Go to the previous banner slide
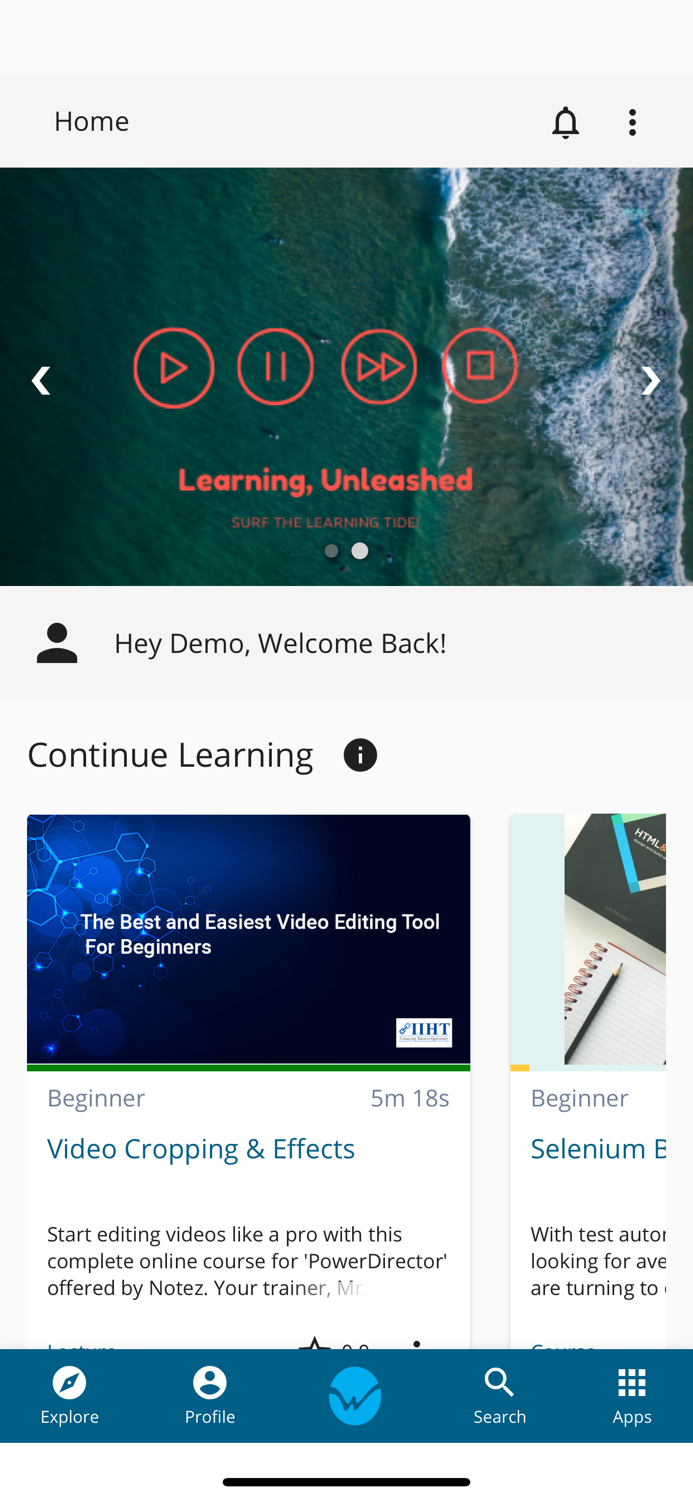The height and width of the screenshot is (1500, 693). point(41,380)
